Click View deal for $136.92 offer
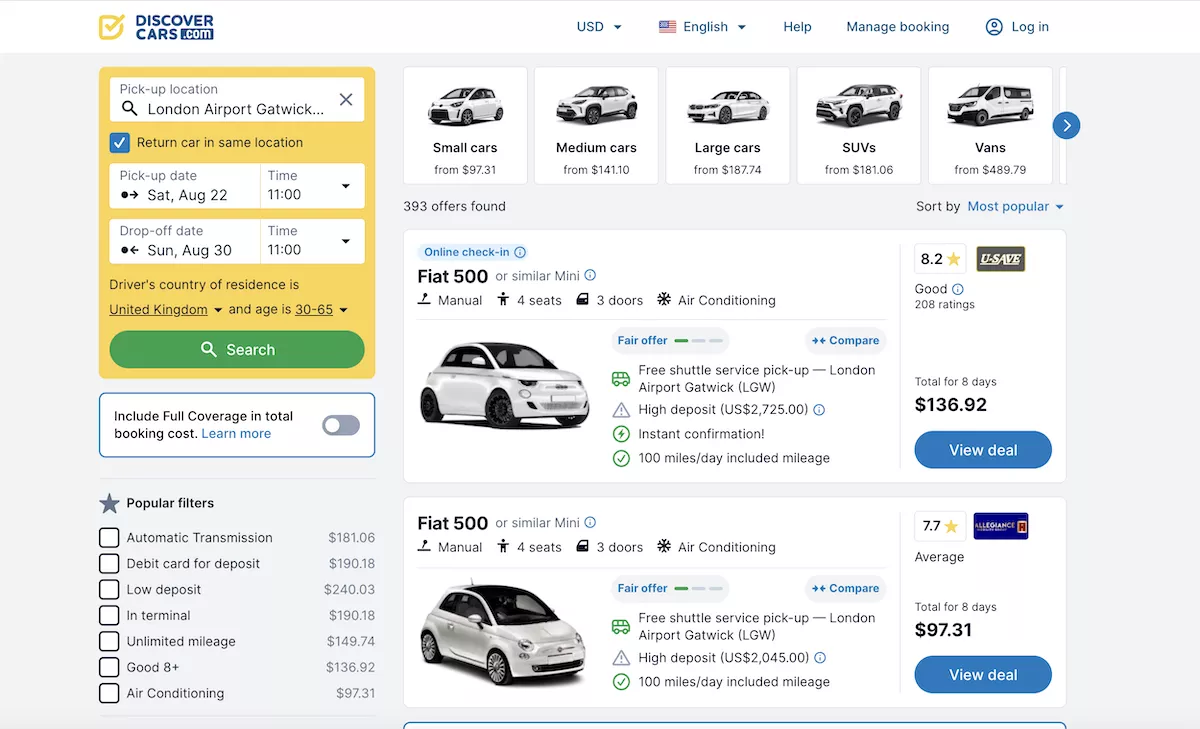This screenshot has height=729, width=1200. (x=983, y=450)
